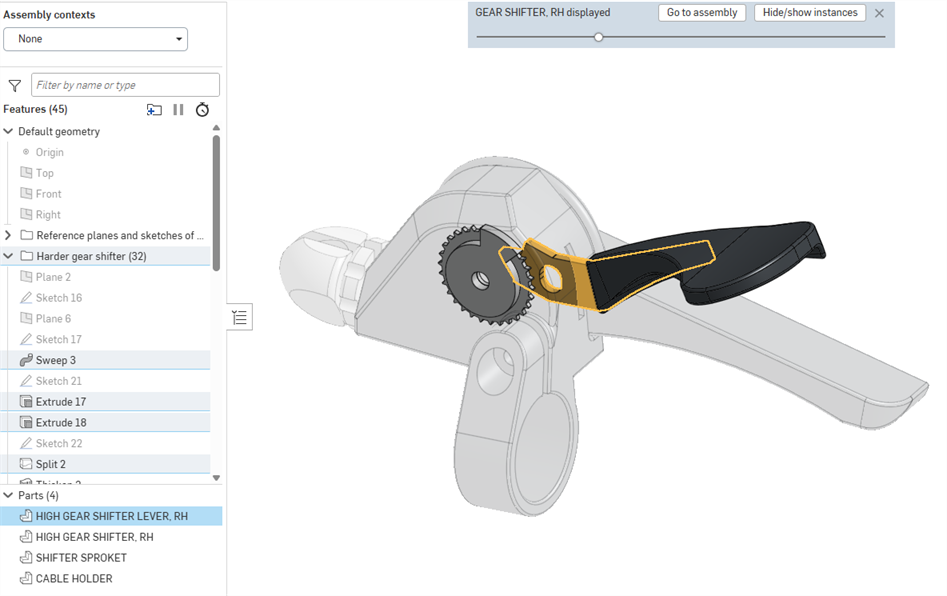
Task: Click the filter funnel icon
Action: (14, 86)
